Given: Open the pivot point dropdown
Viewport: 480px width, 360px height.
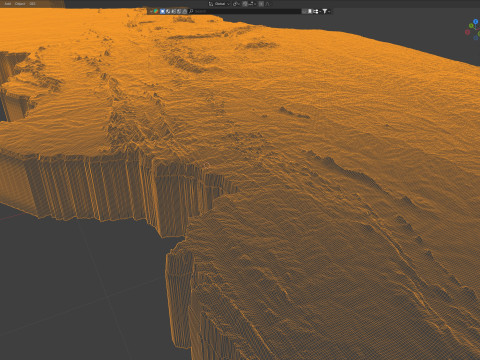Looking at the screenshot, I should 236,4.
